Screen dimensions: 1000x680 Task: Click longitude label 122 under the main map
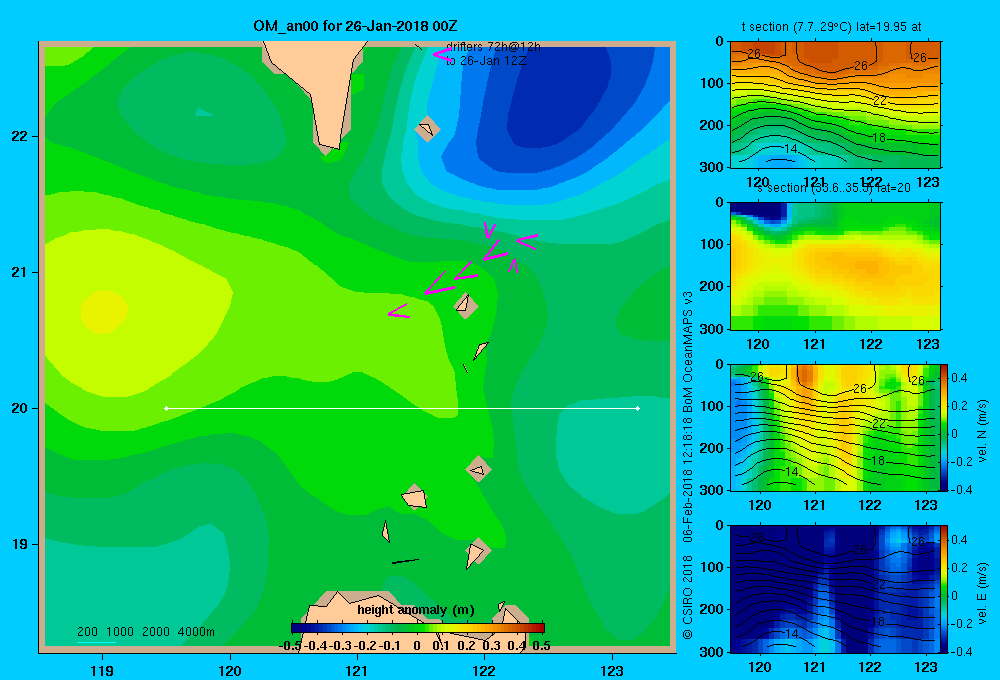pos(484,670)
